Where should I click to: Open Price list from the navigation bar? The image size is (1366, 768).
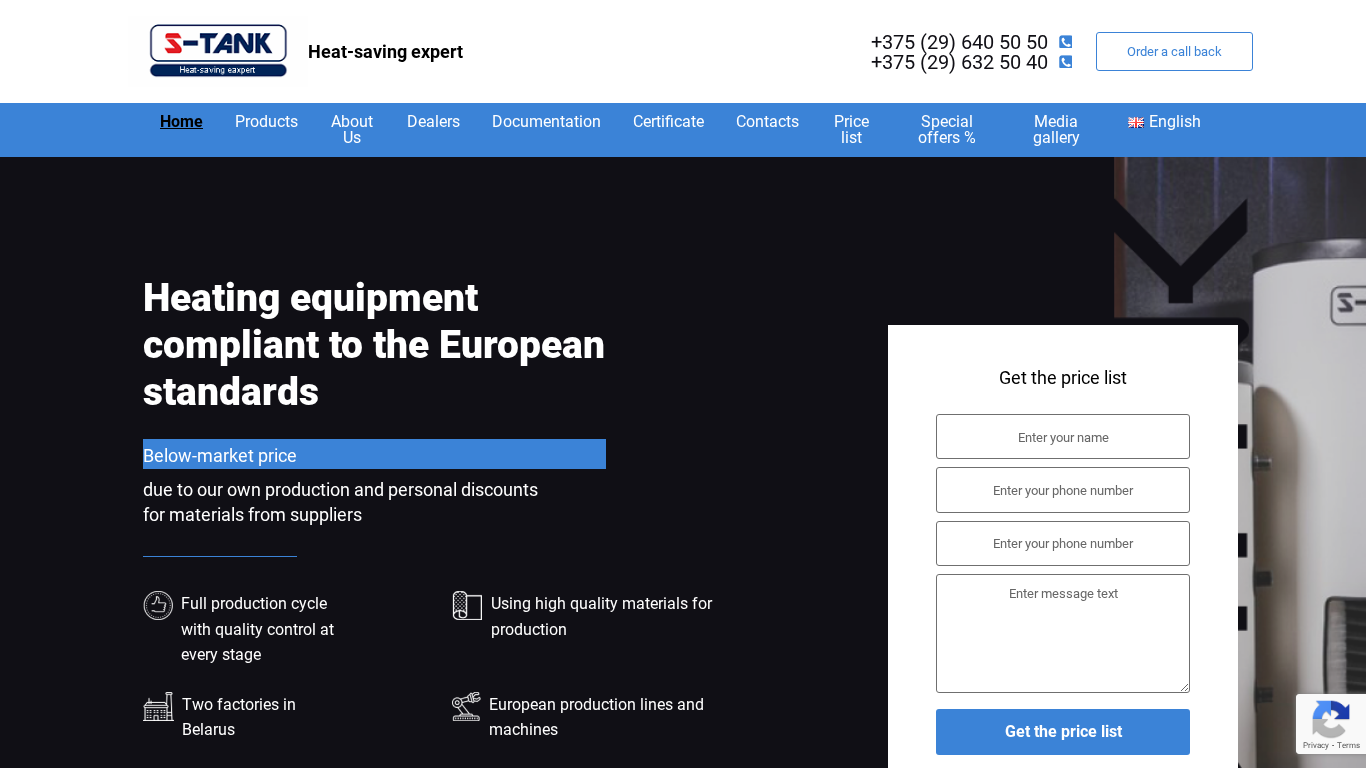point(851,130)
